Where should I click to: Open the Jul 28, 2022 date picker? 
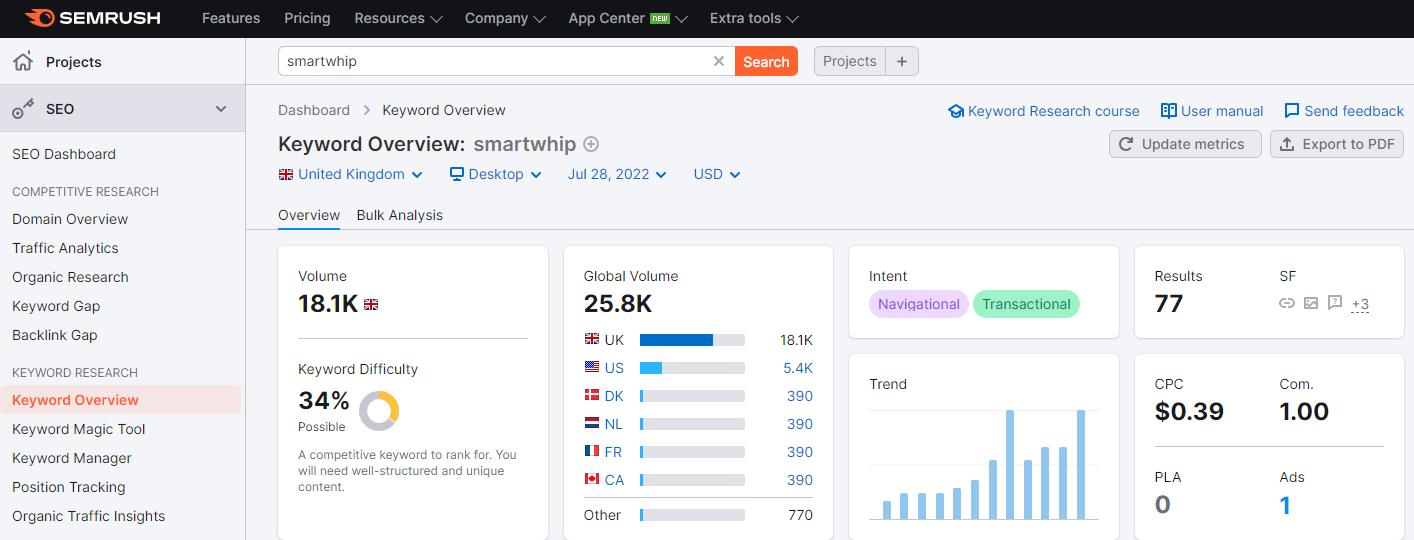pyautogui.click(x=617, y=174)
